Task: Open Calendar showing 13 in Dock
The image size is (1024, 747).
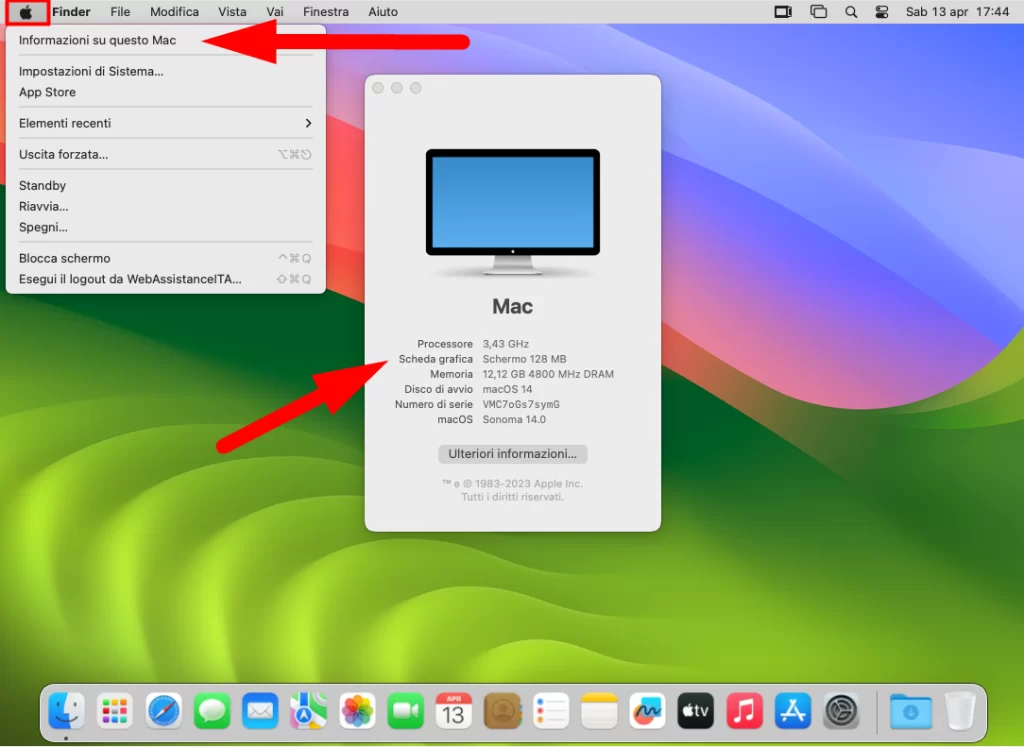Action: click(454, 711)
